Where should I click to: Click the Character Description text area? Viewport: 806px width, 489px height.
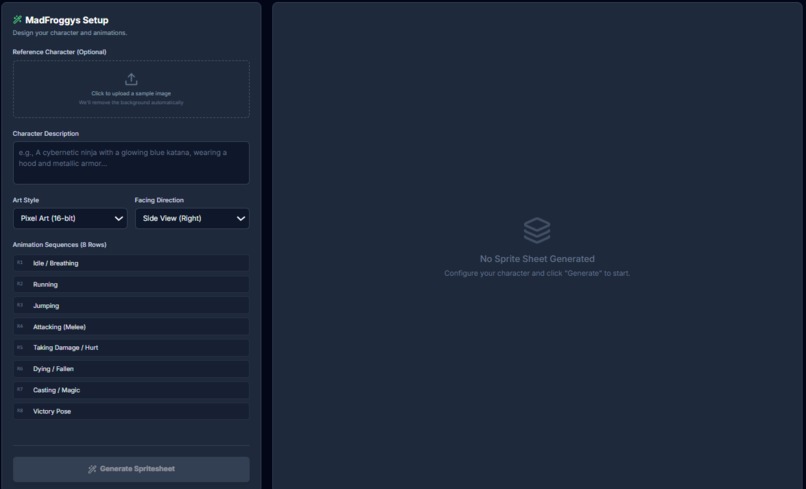pos(131,163)
